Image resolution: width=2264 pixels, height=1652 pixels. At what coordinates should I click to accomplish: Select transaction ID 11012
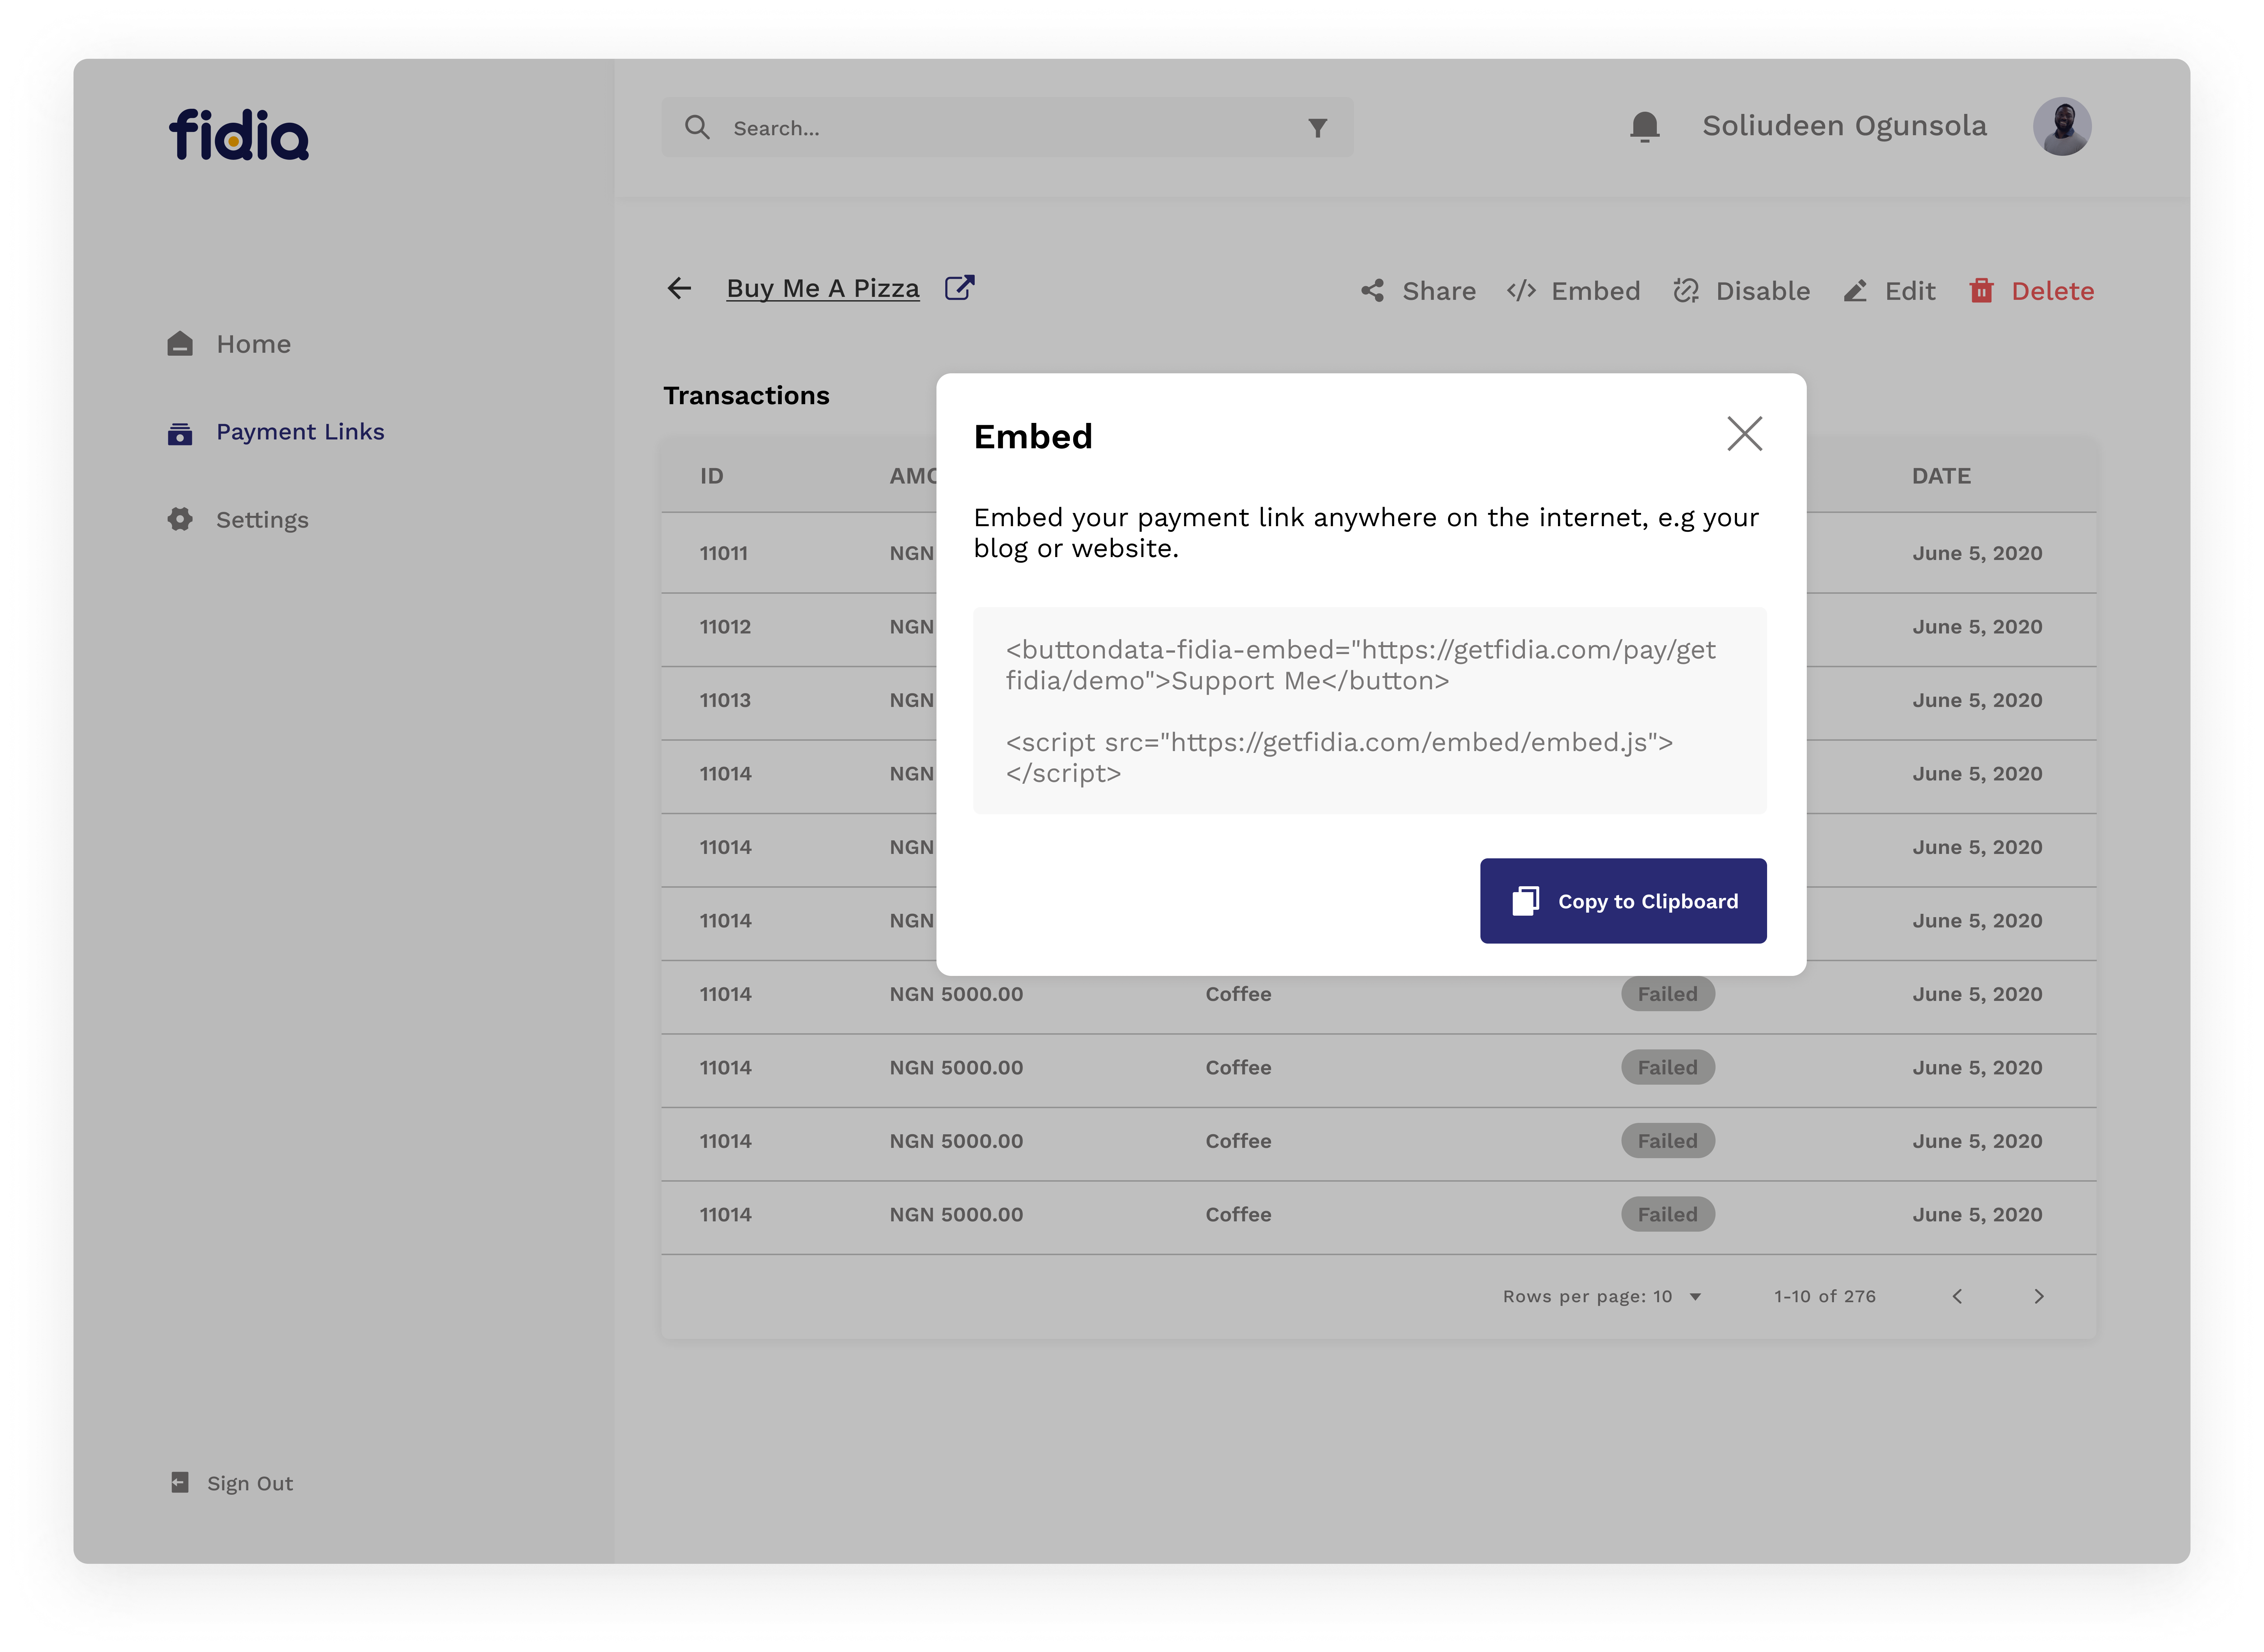[x=725, y=627]
